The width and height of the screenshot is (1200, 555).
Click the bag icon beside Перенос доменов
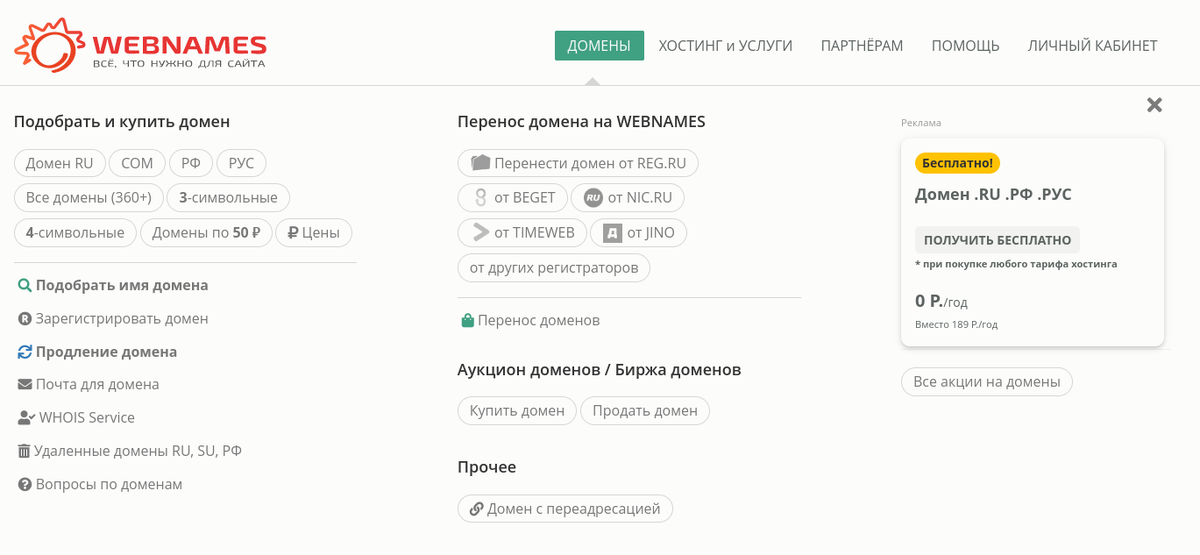tap(467, 321)
